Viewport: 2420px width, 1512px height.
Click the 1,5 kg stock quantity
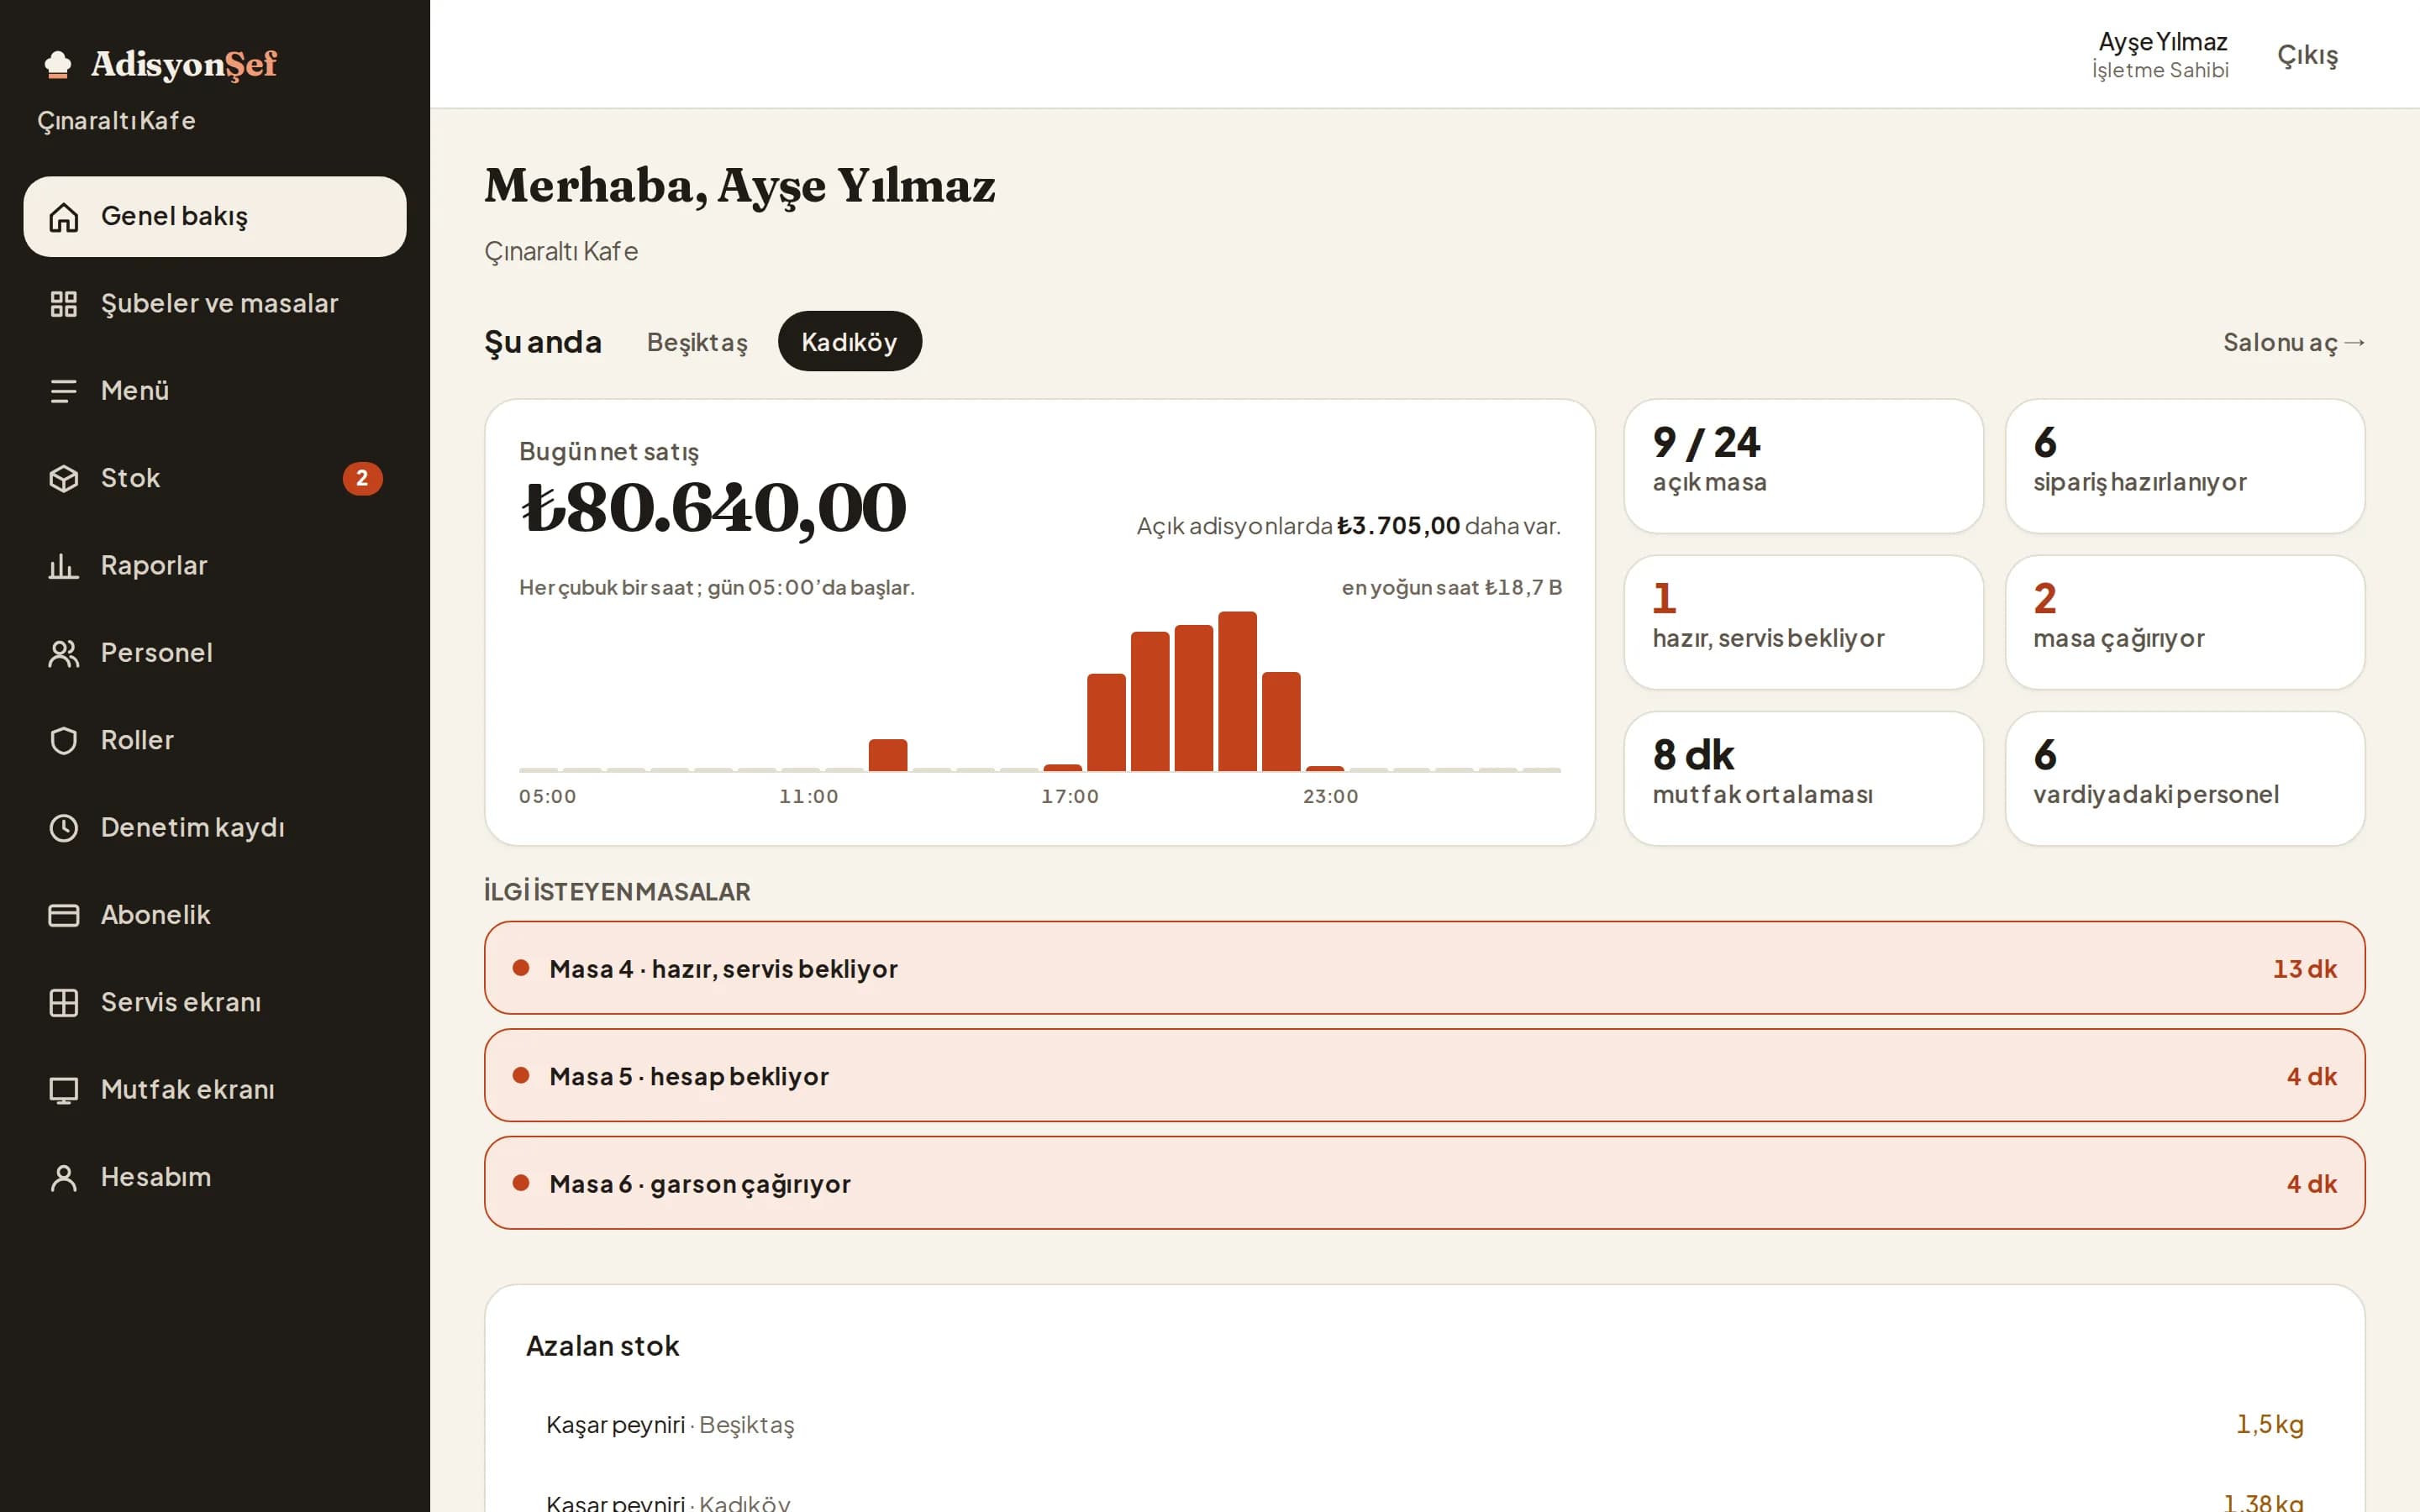[x=2269, y=1424]
